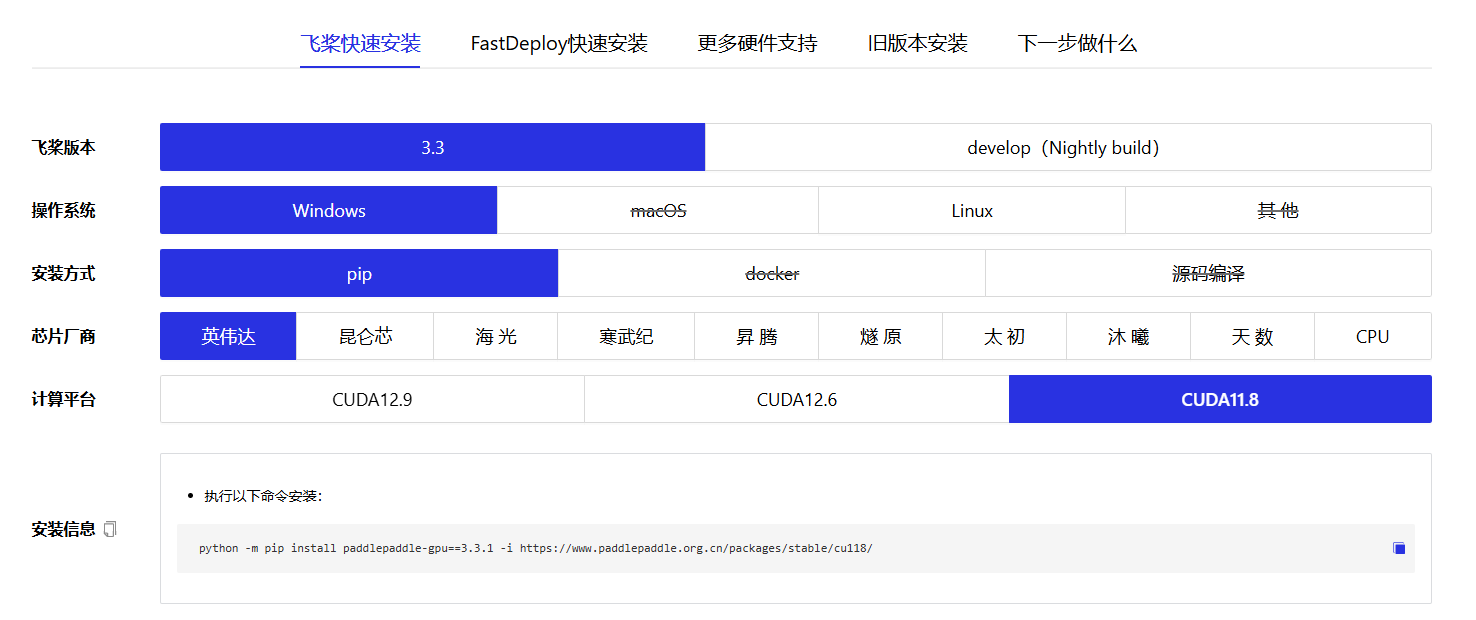This screenshot has height=620, width=1476.
Task: Pick 寒武纪 chip vendor
Action: 626,336
